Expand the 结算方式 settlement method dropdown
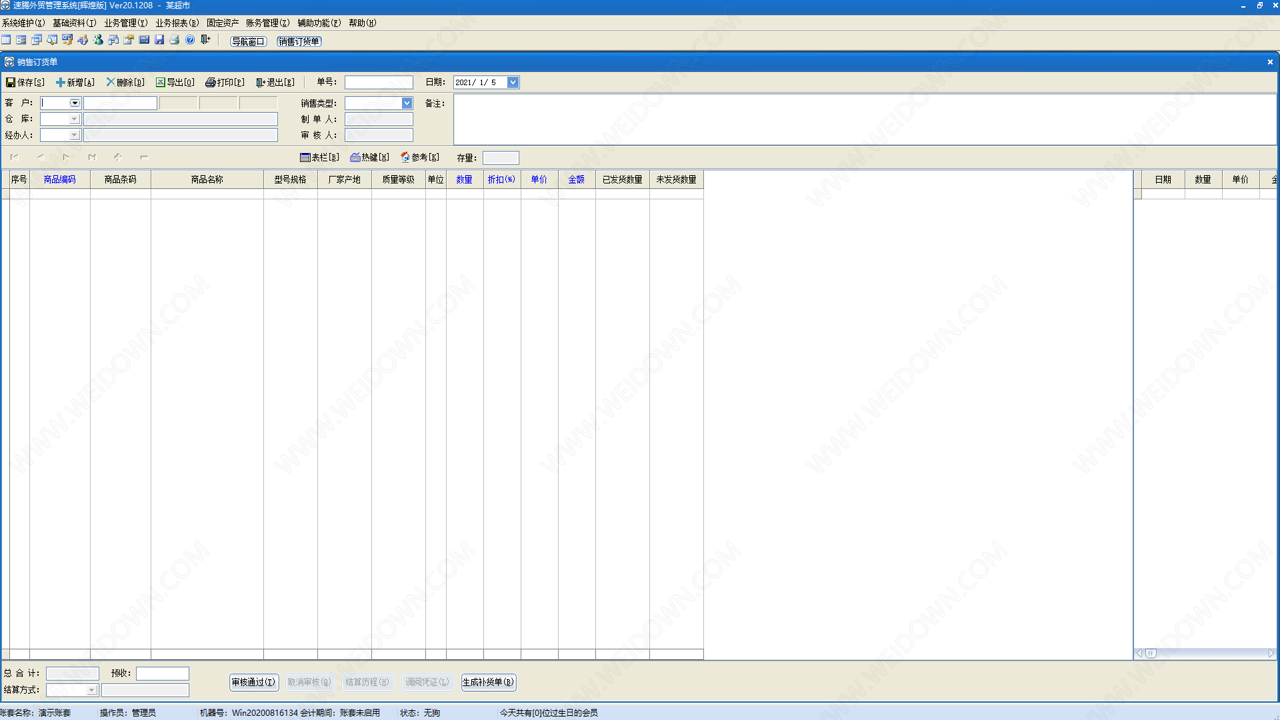This screenshot has height=720, width=1280. [x=92, y=690]
